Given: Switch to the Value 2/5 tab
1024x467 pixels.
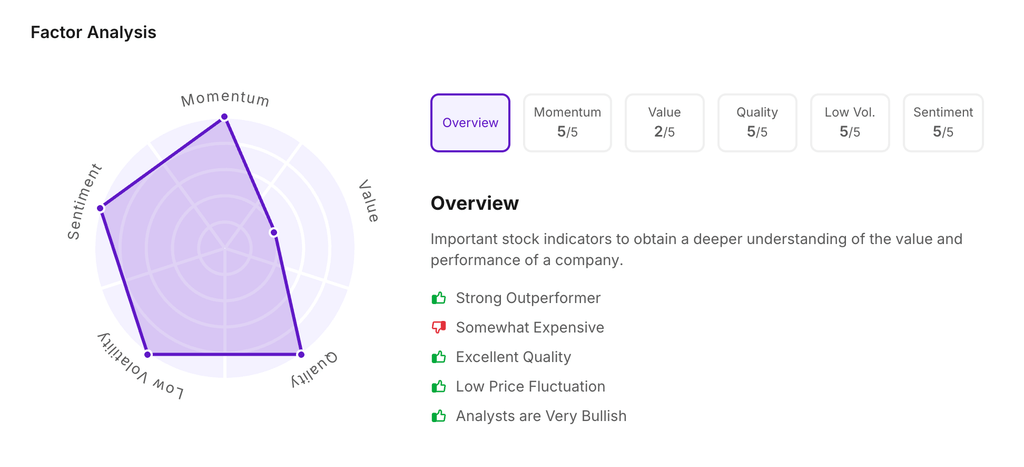Looking at the screenshot, I should [664, 123].
